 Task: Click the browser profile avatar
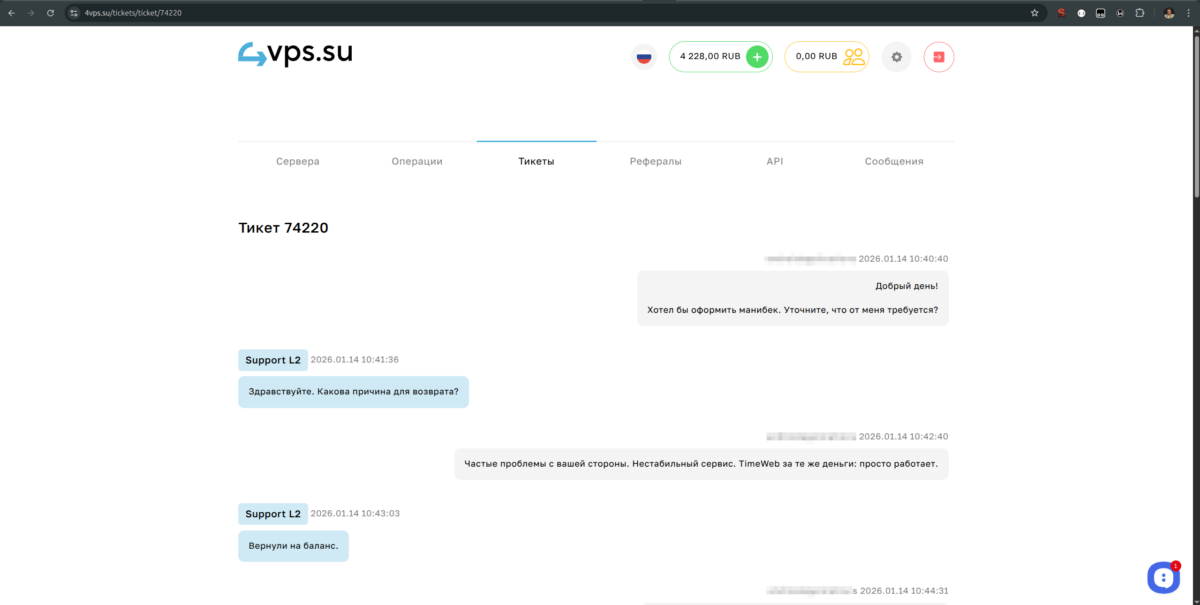point(1169,13)
